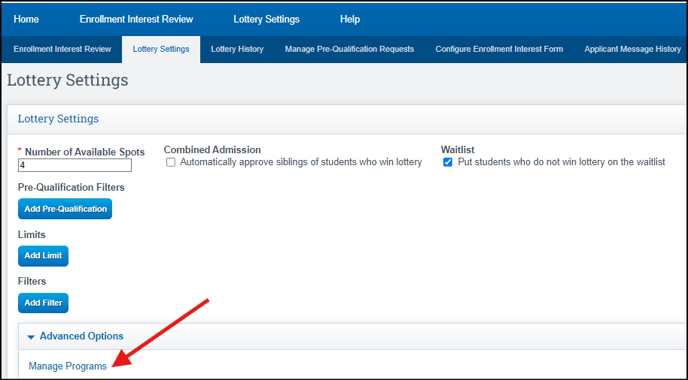Viewport: 688px width, 380px height.
Task: Switch to Enrollment Interest Review tab
Action: [x=62, y=49]
